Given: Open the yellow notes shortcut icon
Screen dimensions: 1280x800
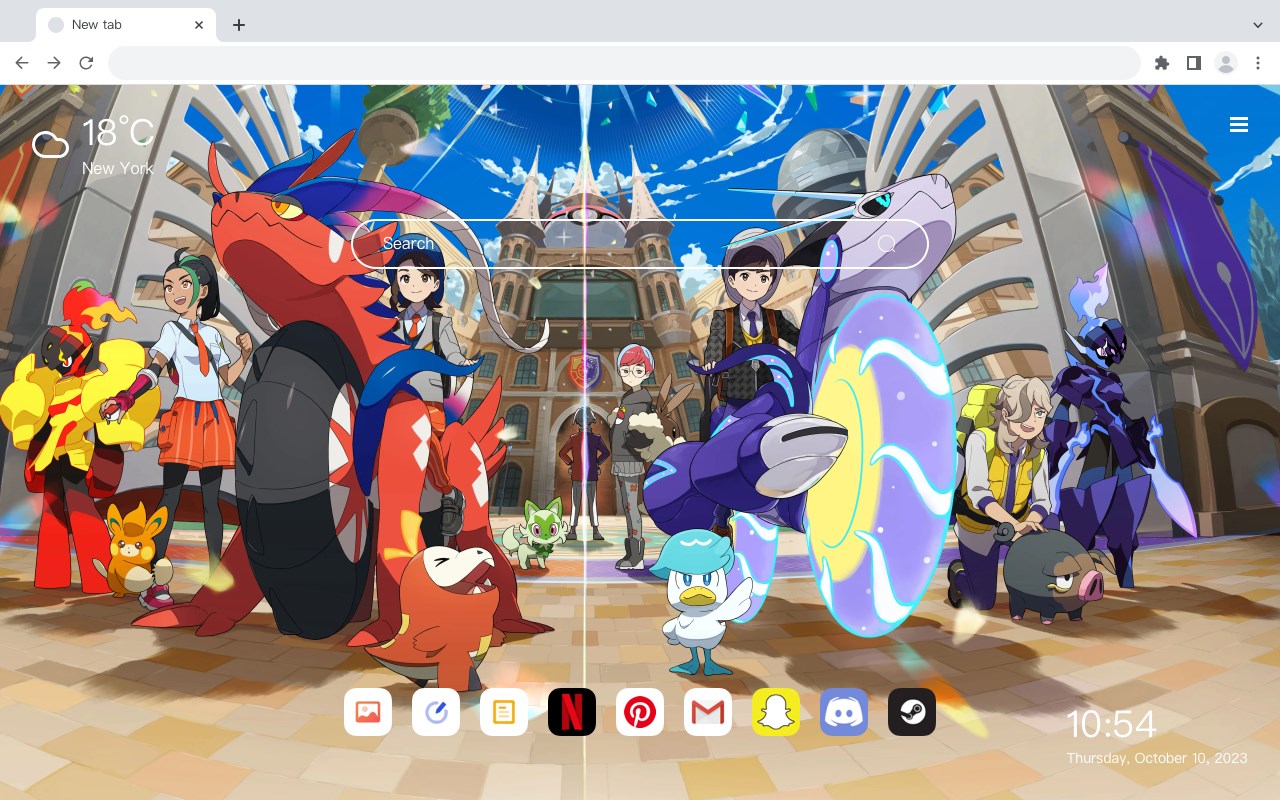Looking at the screenshot, I should pos(504,712).
